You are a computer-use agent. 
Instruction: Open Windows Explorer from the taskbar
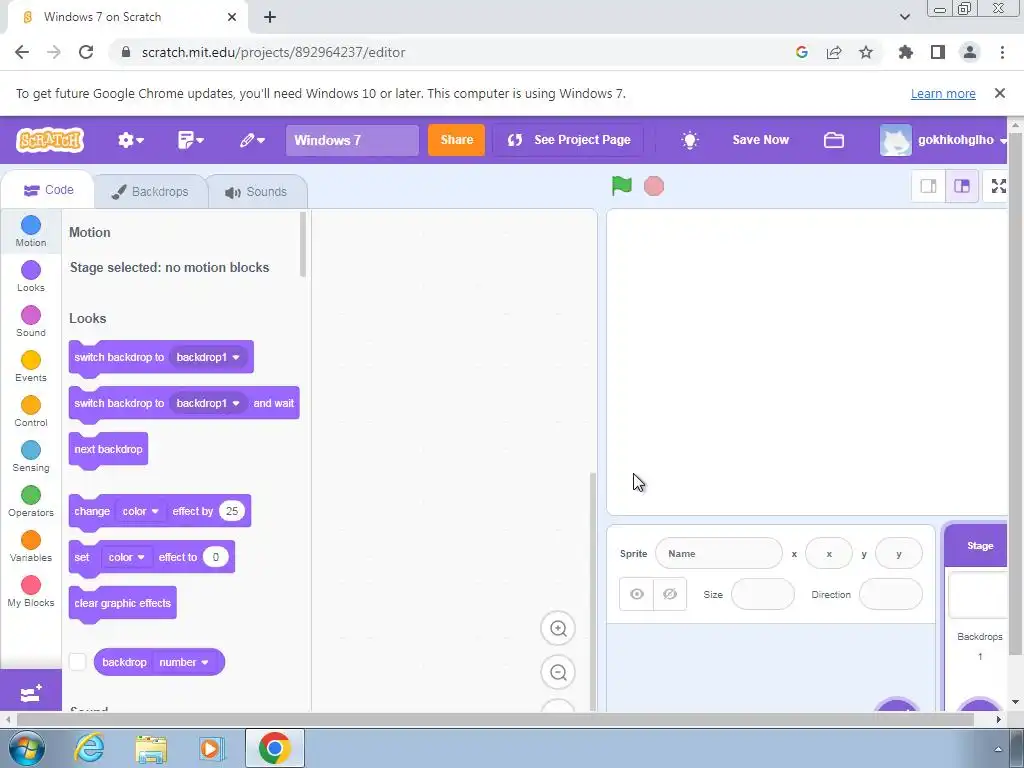(151, 748)
